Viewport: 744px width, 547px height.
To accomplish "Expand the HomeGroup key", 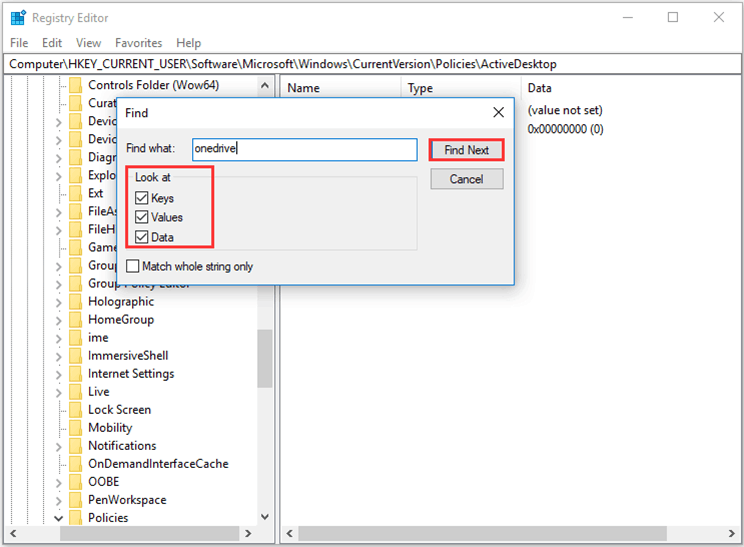I will point(58,320).
